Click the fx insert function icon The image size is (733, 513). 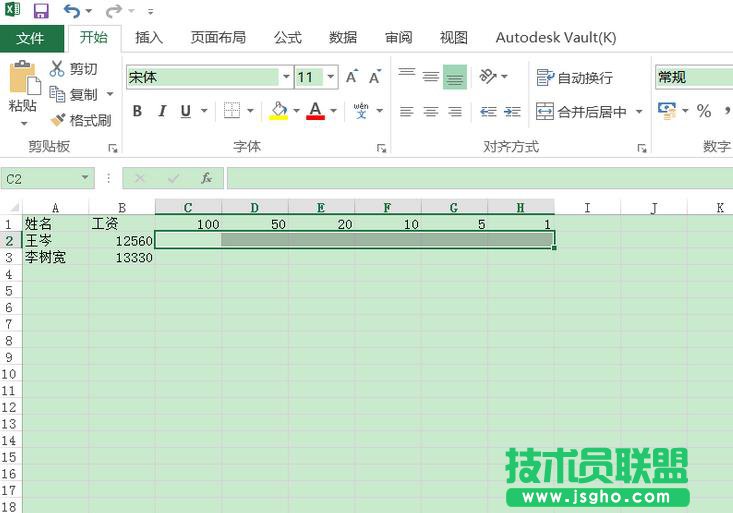coord(207,178)
